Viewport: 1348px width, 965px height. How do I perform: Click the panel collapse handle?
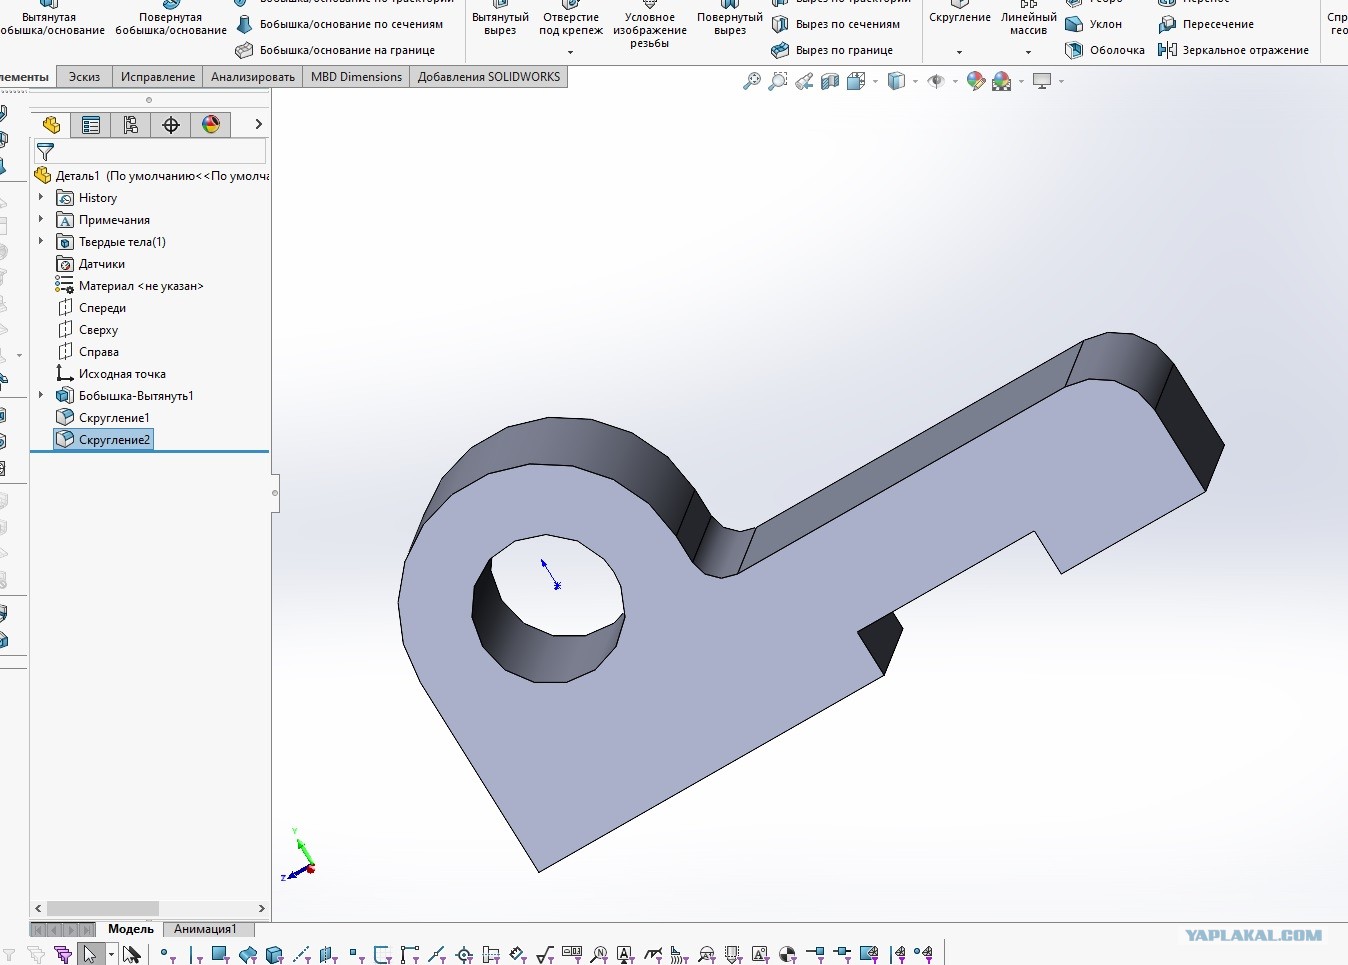tap(274, 493)
